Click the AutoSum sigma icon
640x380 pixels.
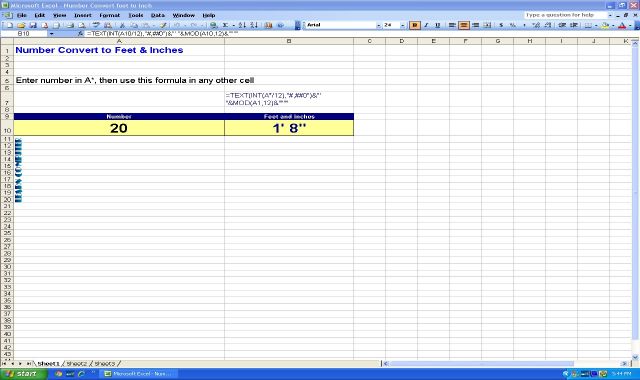(225, 25)
